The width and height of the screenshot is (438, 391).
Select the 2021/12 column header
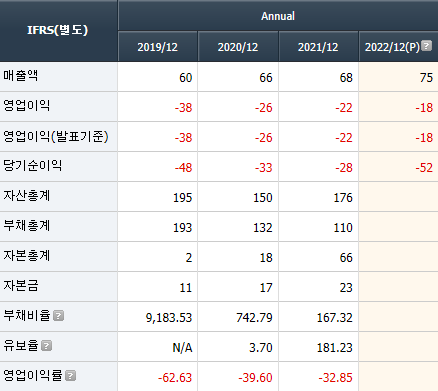click(x=318, y=47)
